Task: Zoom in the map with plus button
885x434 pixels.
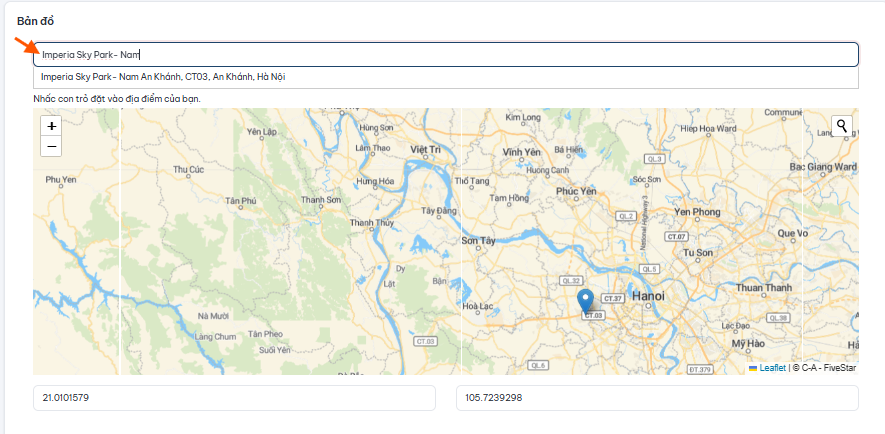Action: pyautogui.click(x=51, y=126)
